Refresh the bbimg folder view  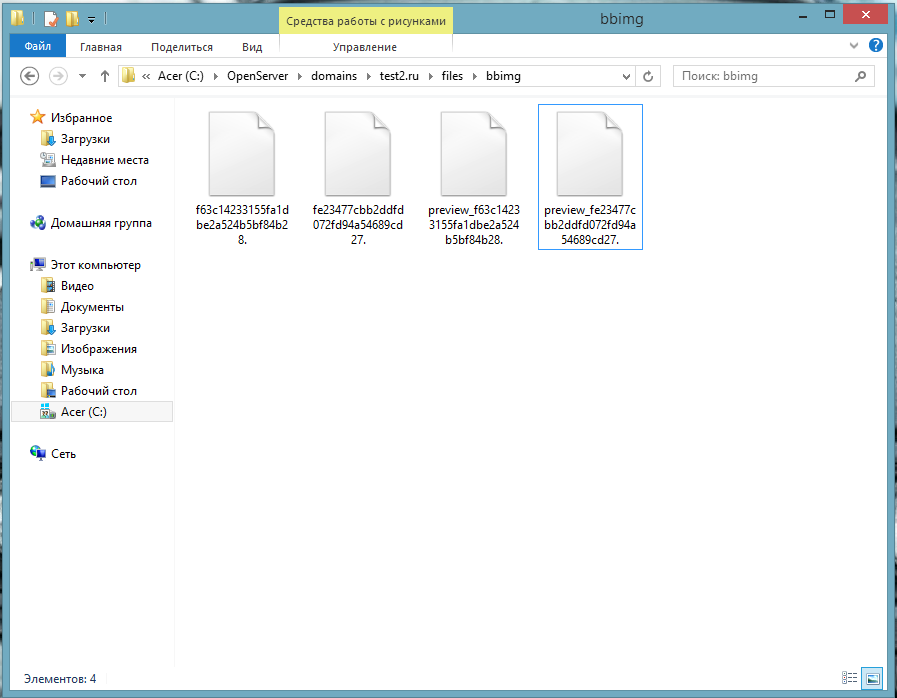point(648,76)
